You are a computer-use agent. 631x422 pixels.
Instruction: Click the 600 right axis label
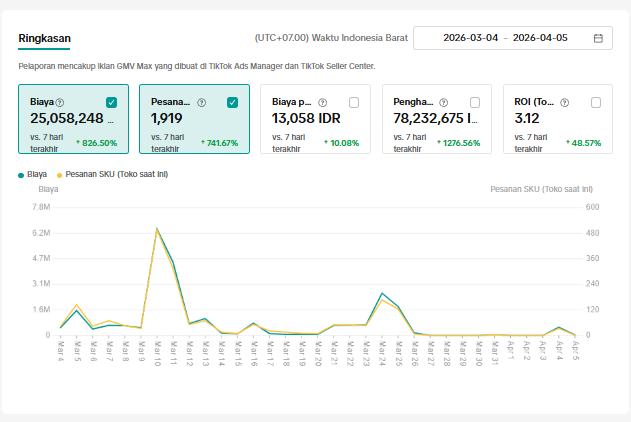coord(592,207)
